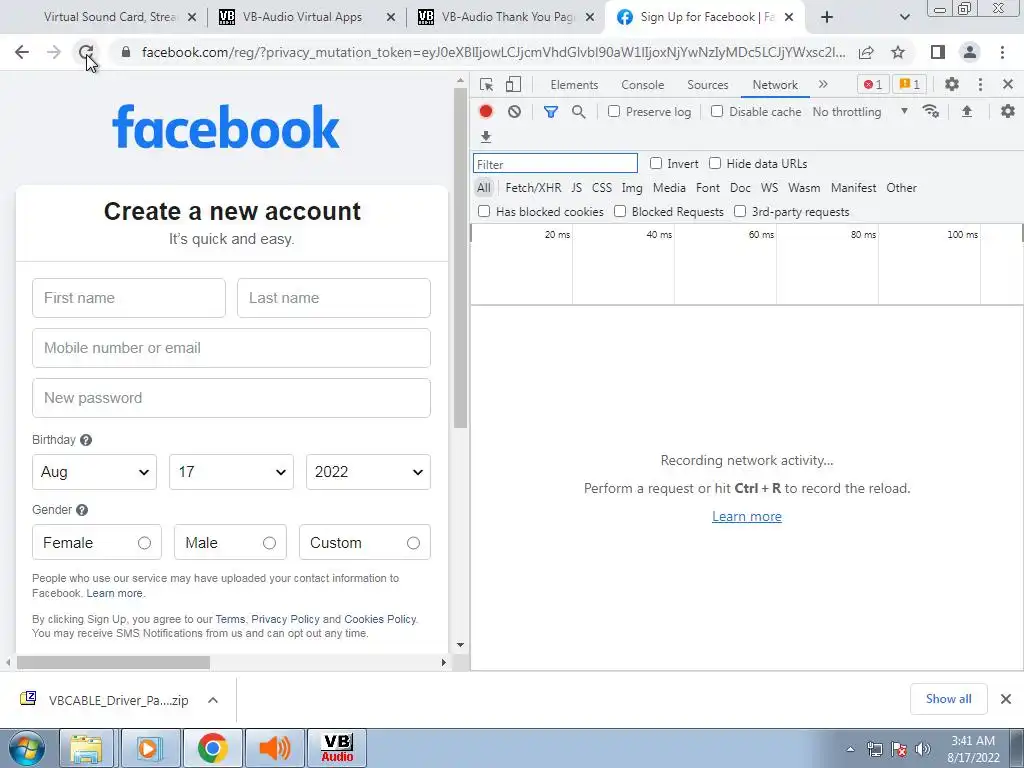Stop recording with the red record button
Viewport: 1024px width, 768px height.
pos(486,112)
